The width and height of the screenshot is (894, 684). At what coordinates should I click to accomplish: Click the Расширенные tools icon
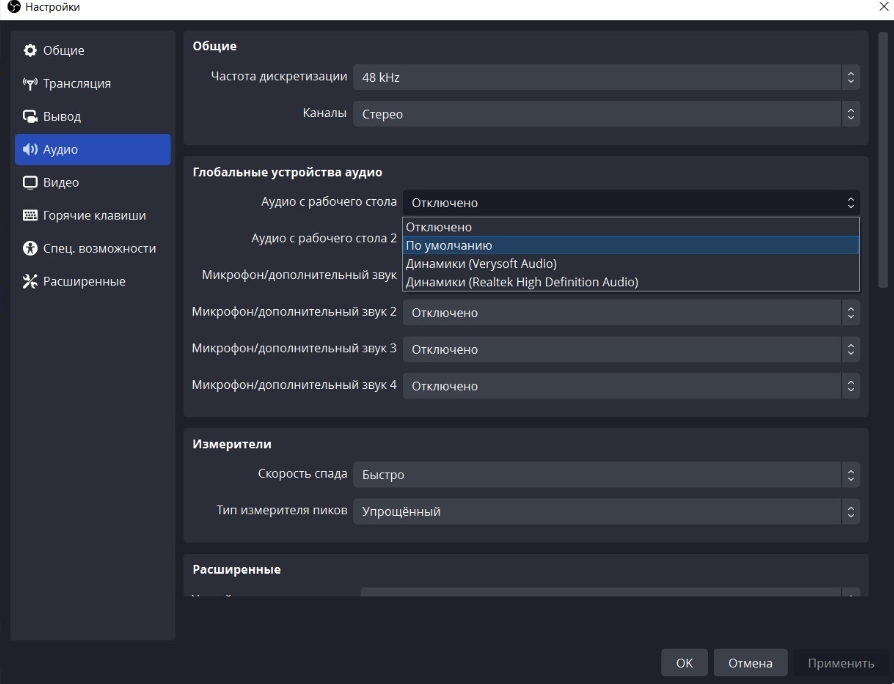pos(30,282)
